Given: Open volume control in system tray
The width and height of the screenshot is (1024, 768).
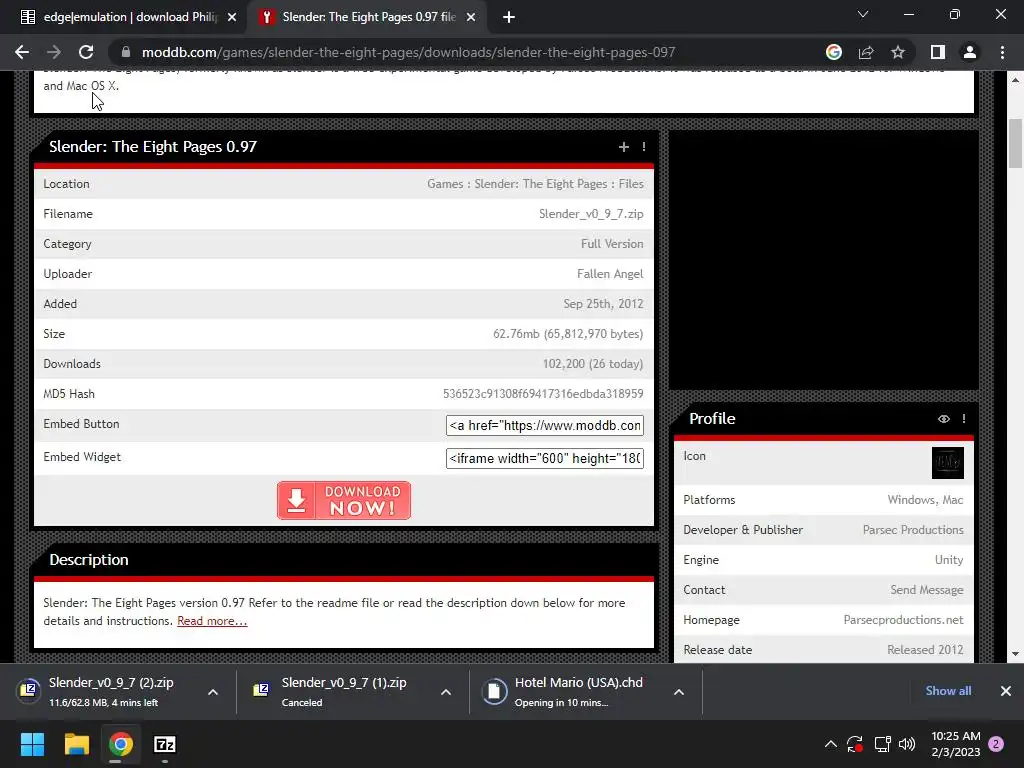Looking at the screenshot, I should 907,744.
